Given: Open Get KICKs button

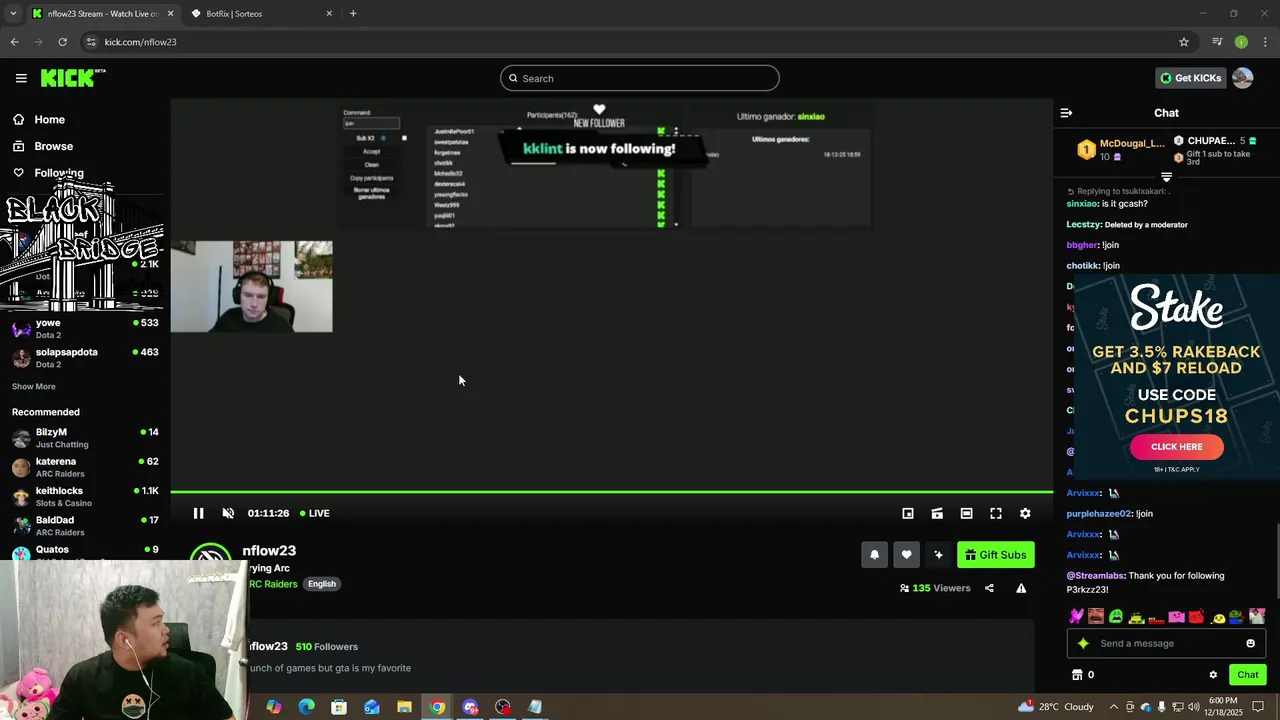Looking at the screenshot, I should tap(1190, 78).
